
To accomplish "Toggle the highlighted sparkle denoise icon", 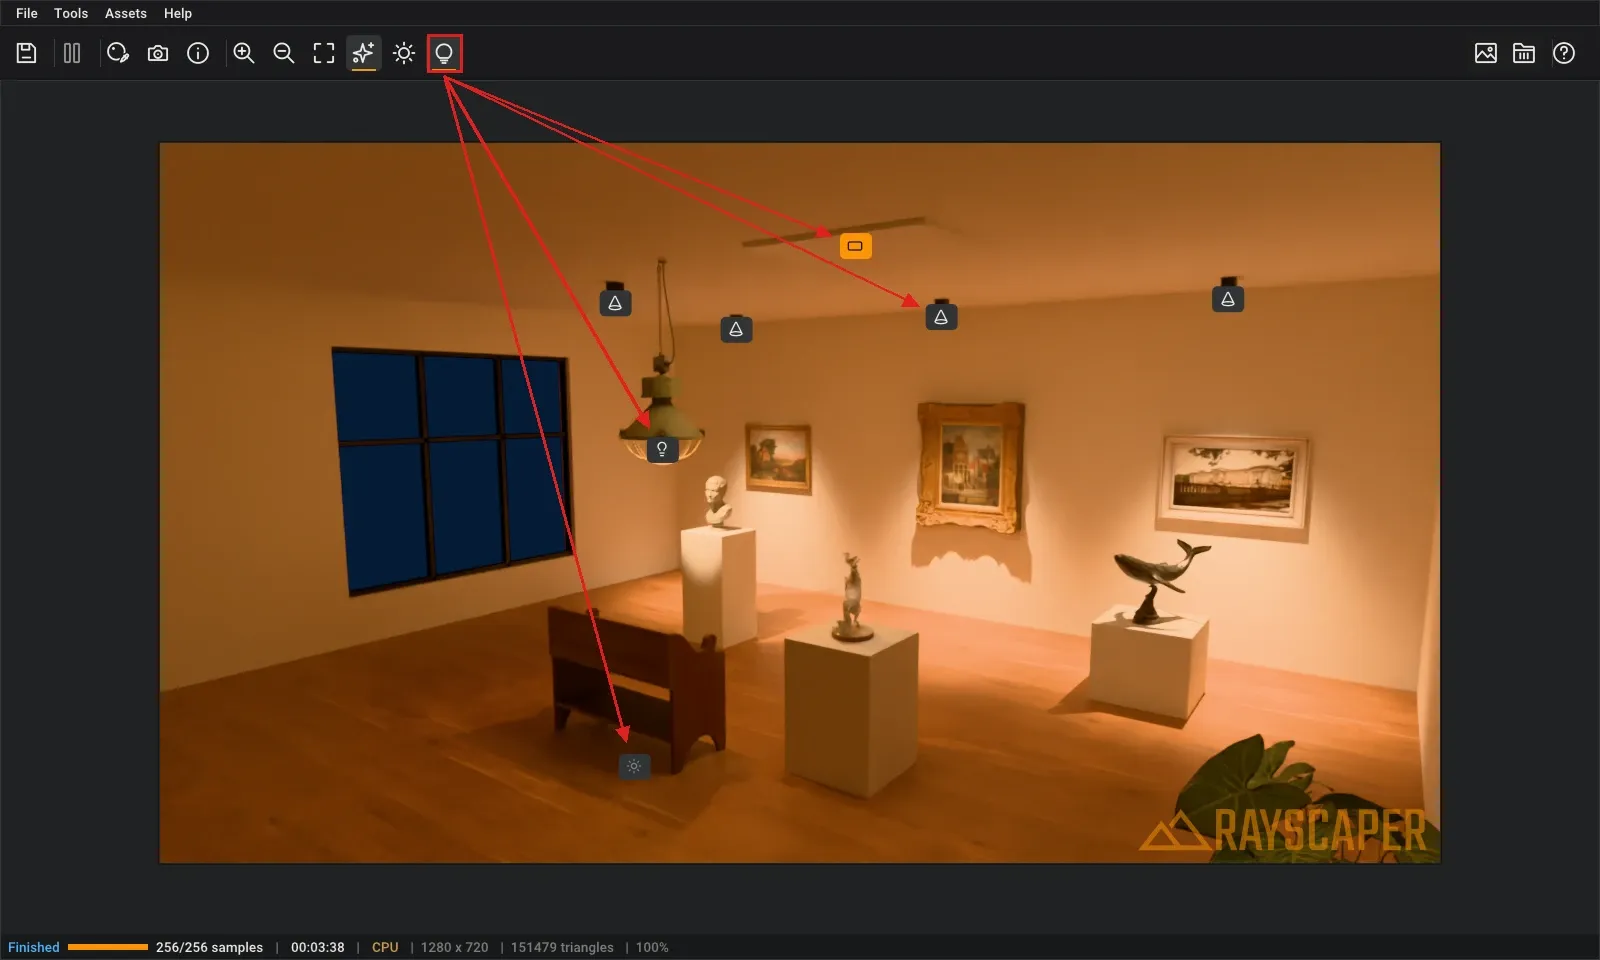I will pos(364,53).
